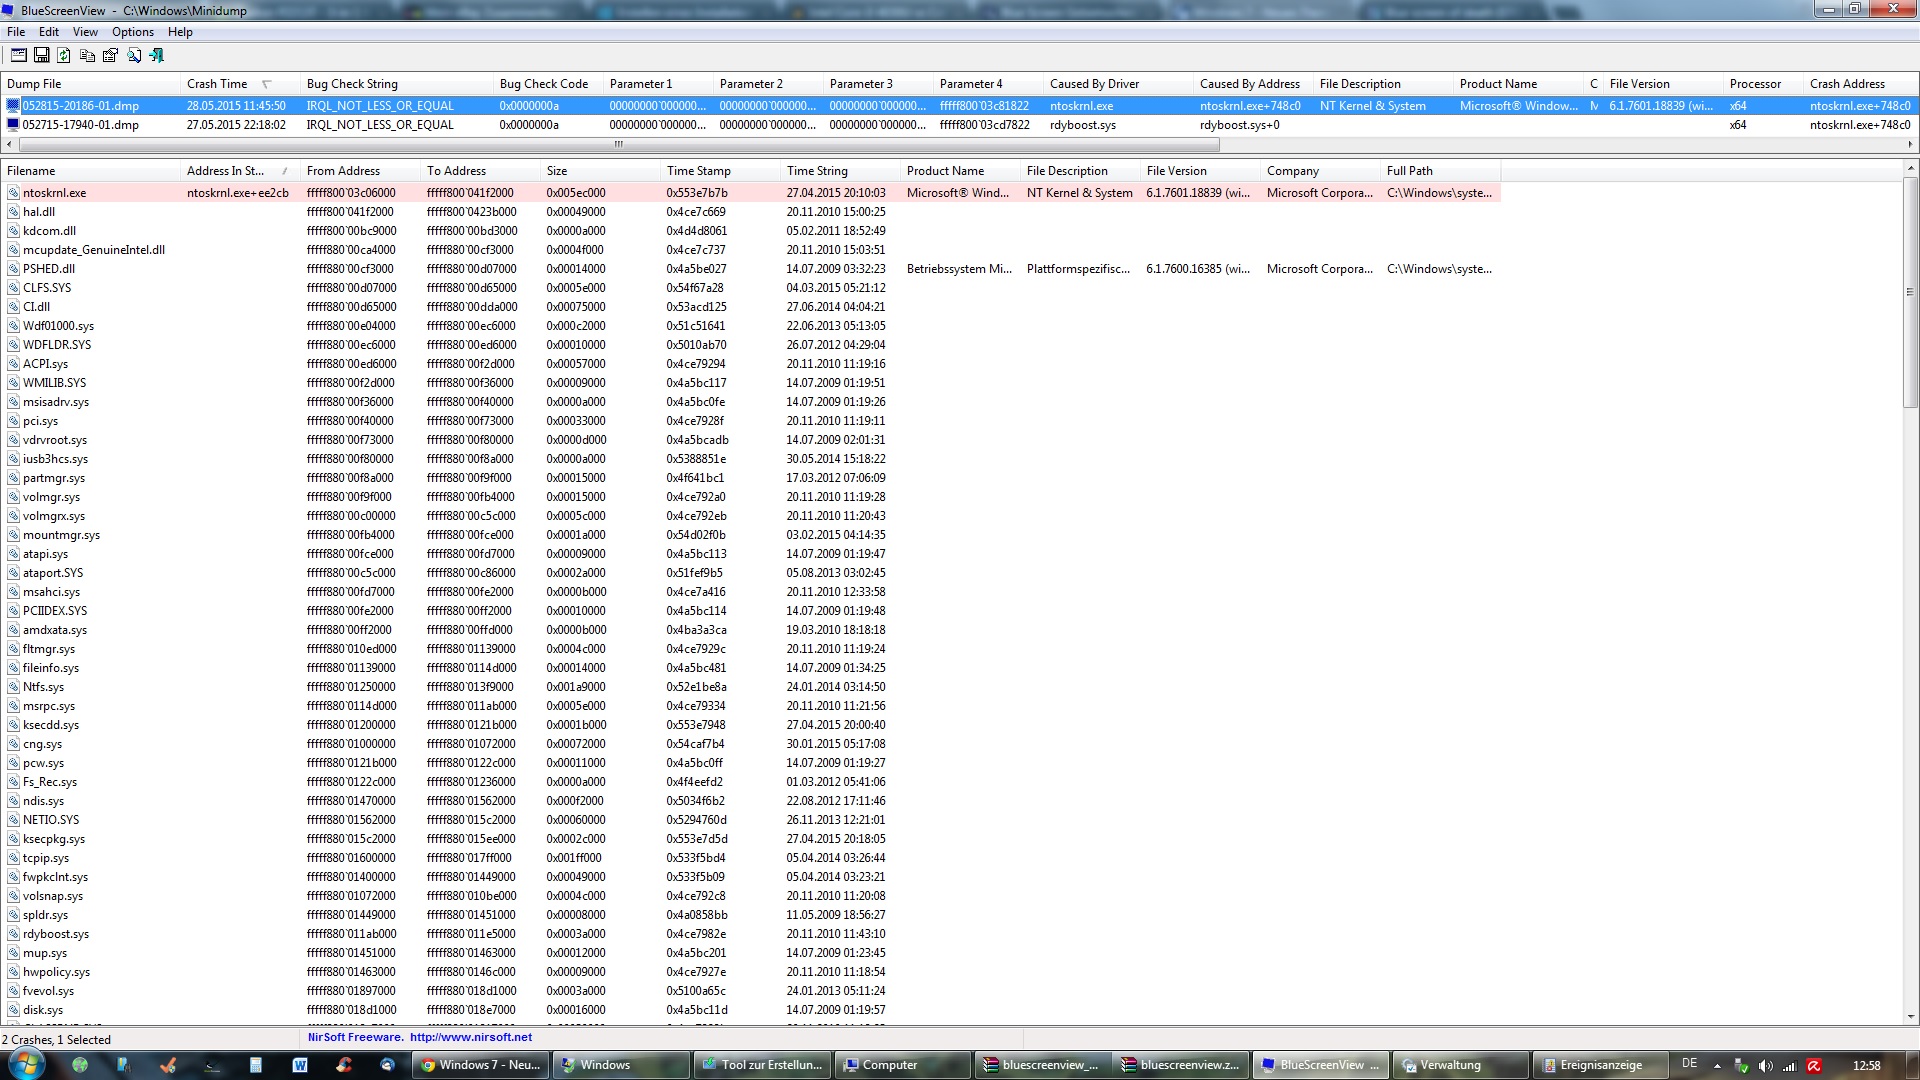Image resolution: width=1920 pixels, height=1080 pixels.
Task: Click the Properties toolbar icon
Action: [x=110, y=56]
